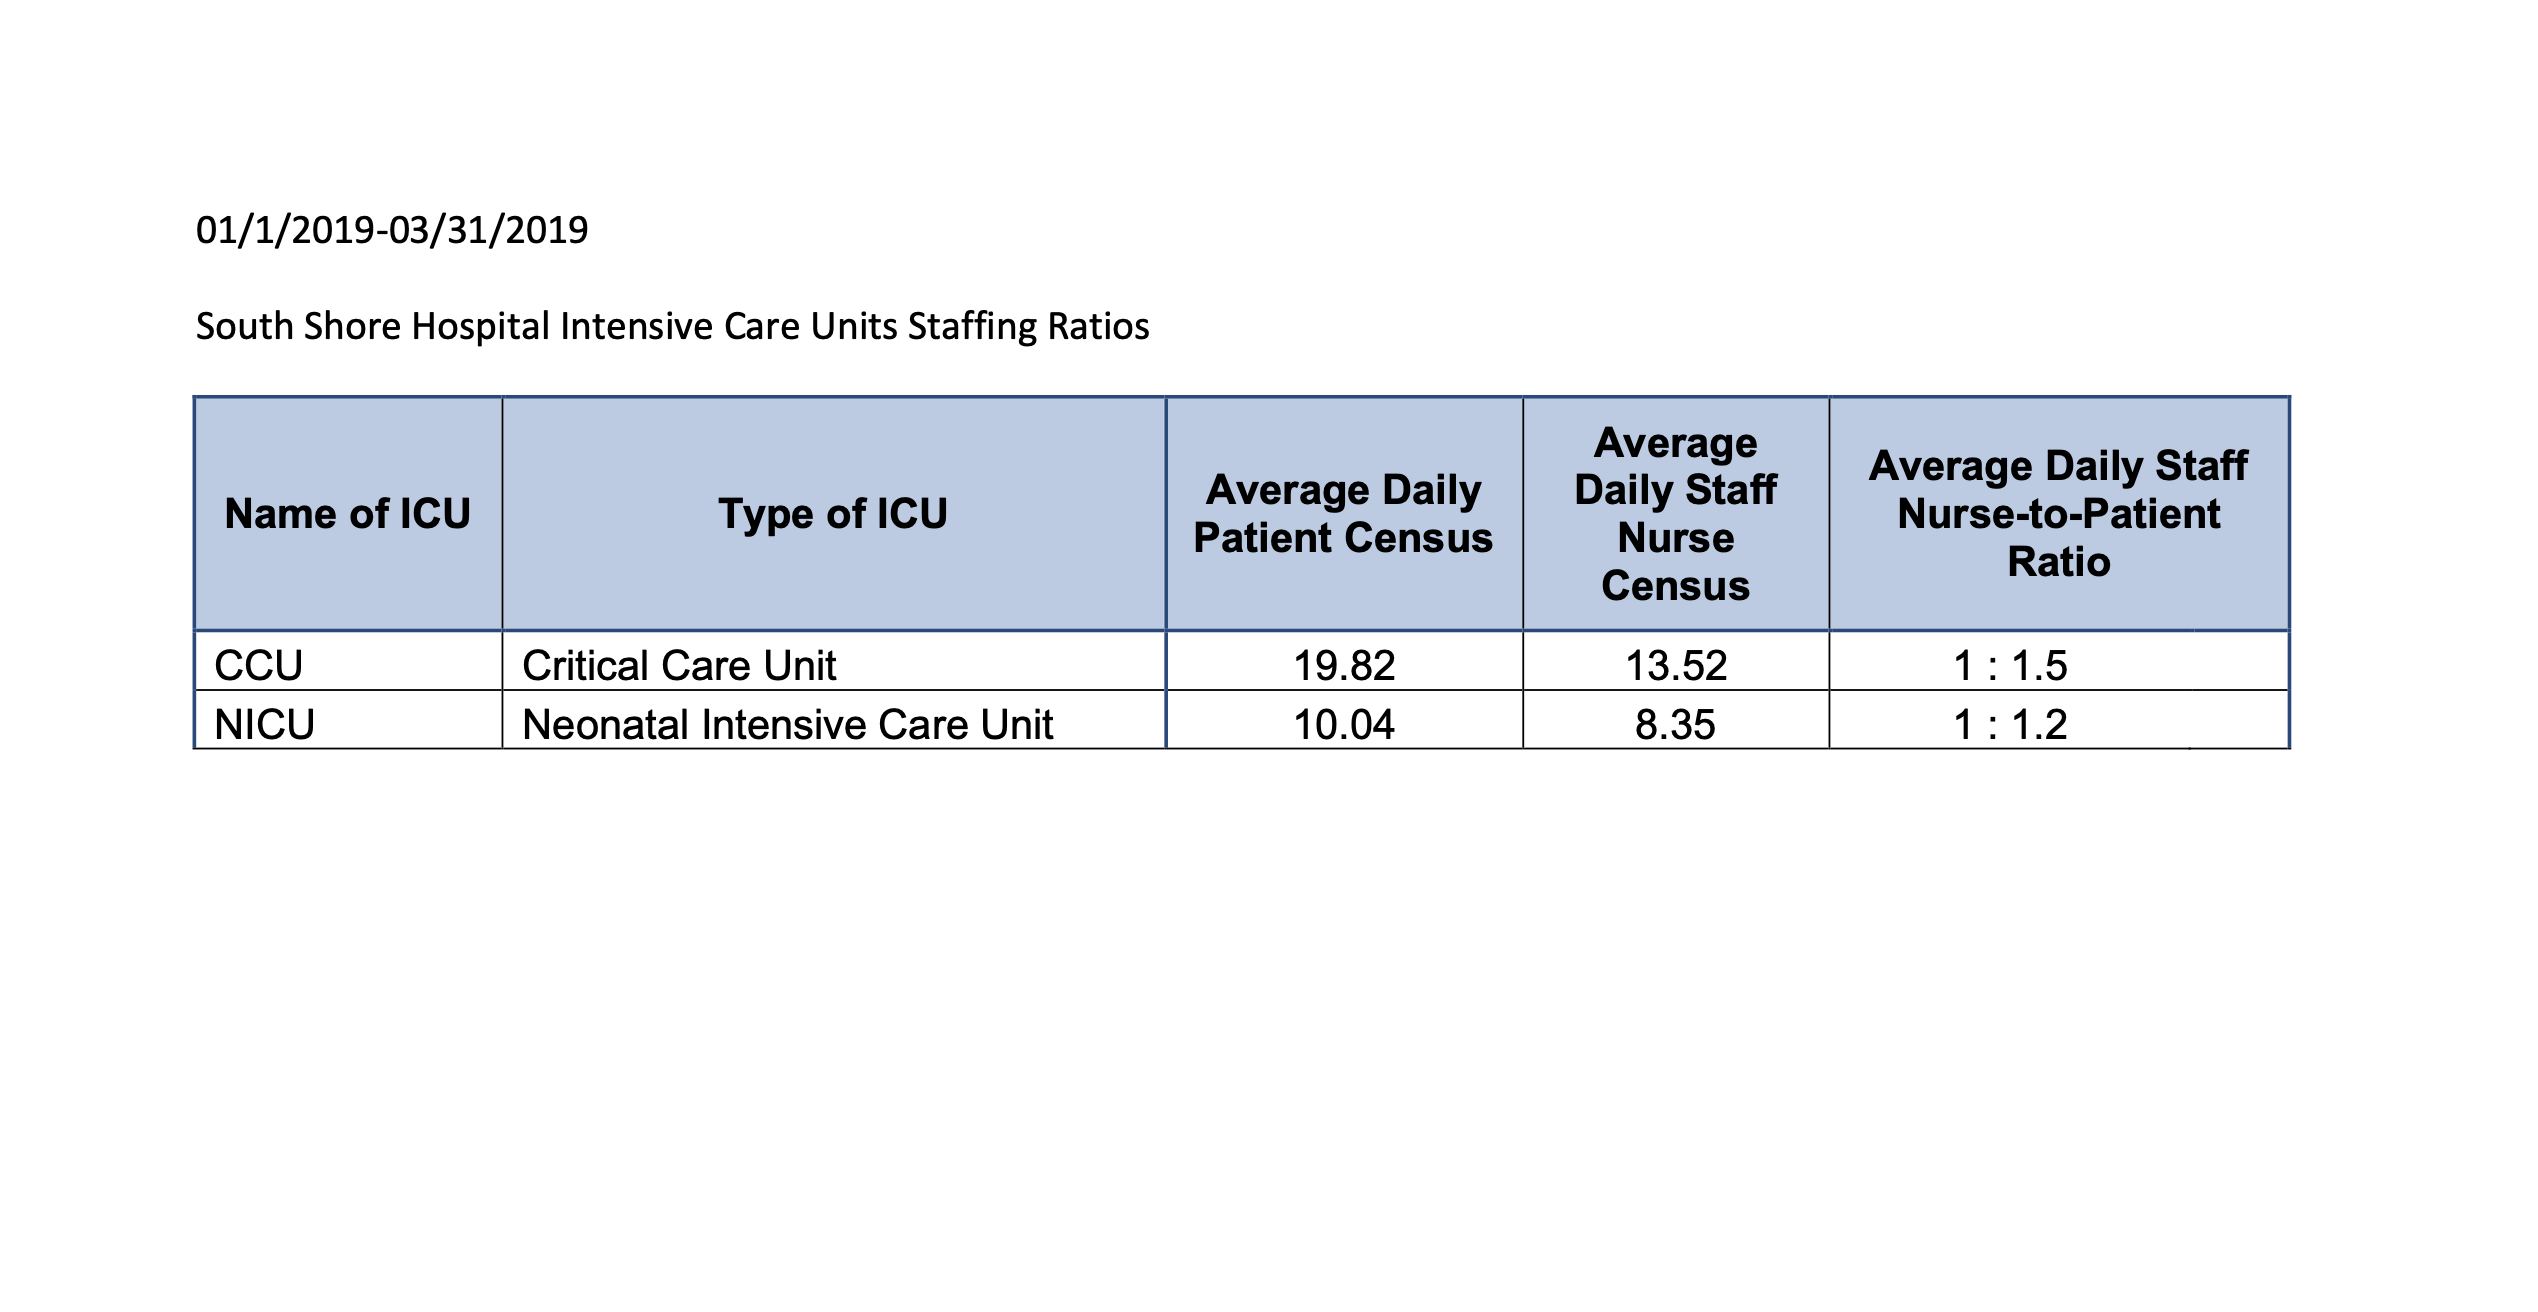Image resolution: width=2538 pixels, height=1312 pixels.
Task: Click the nurse census value 13.52
Action: point(1676,666)
